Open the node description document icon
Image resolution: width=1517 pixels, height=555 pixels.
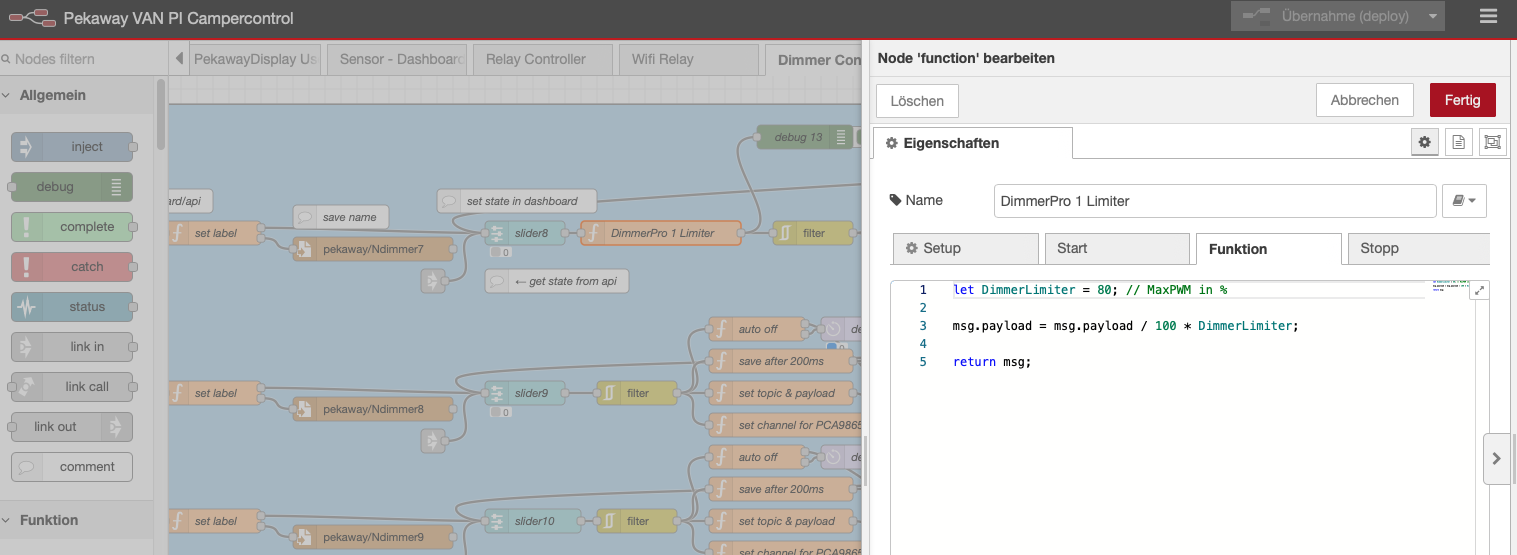[1459, 143]
